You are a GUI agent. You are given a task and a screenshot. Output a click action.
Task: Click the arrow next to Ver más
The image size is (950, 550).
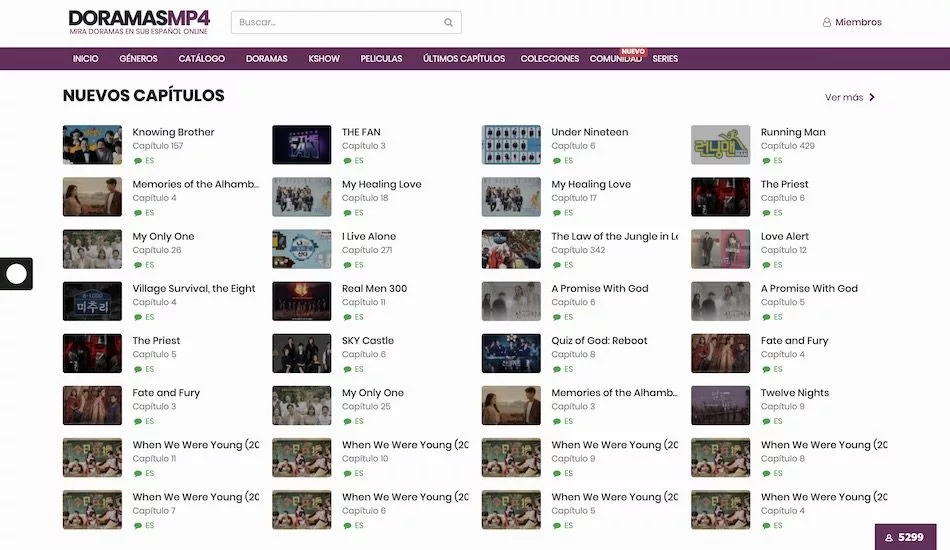tap(872, 97)
